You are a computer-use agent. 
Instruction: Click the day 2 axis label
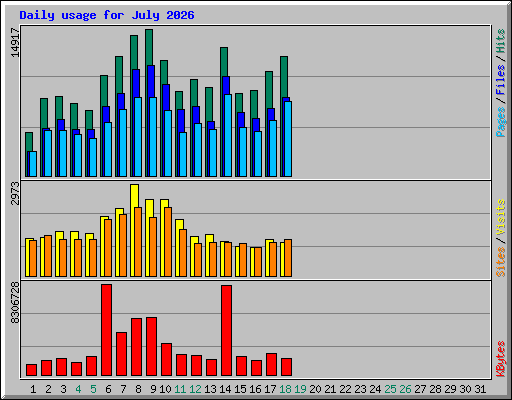[x=48, y=389]
